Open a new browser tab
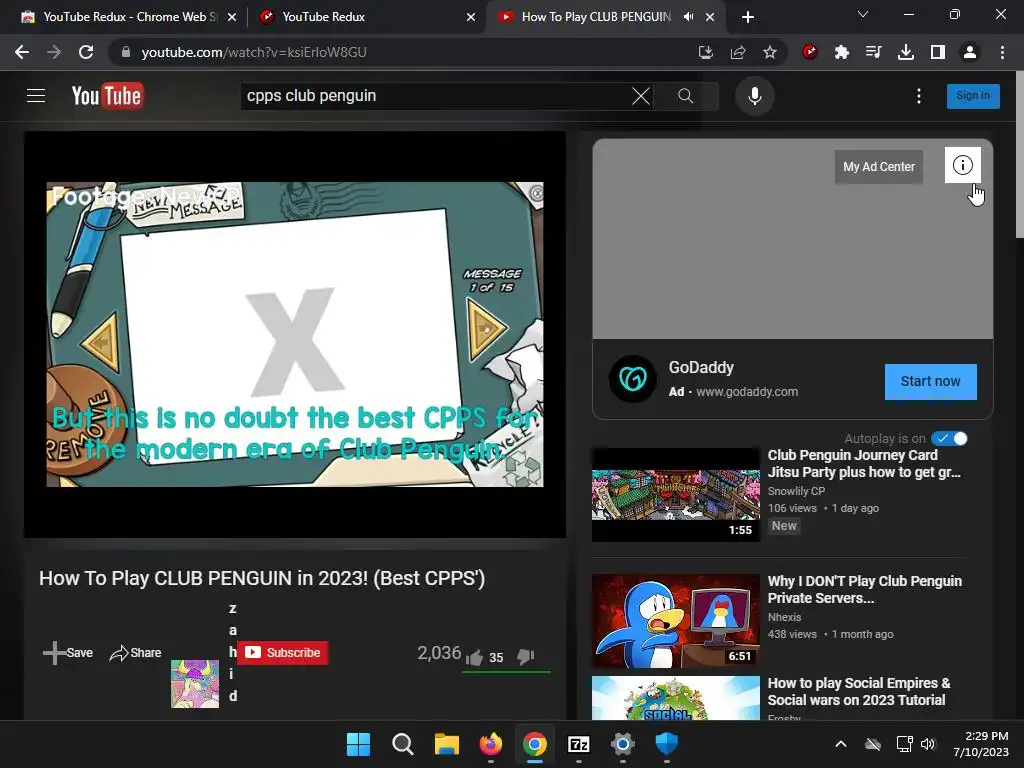Viewport: 1024px width, 768px height. [748, 17]
